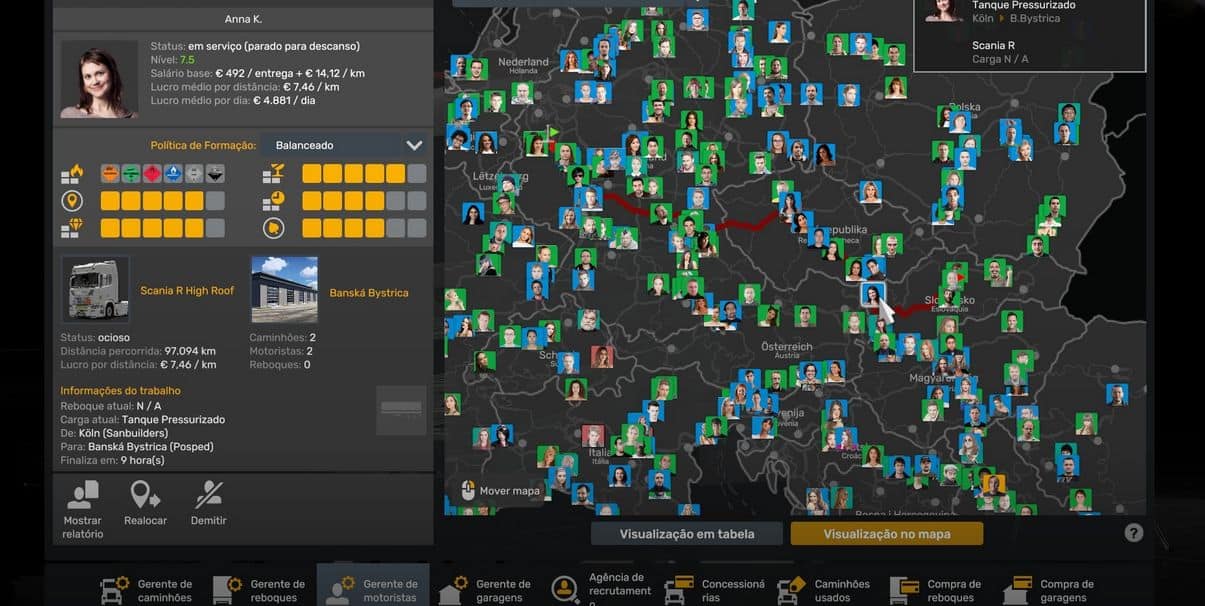This screenshot has width=1205, height=606.
Task: Click the long distance skill pin icon
Action: [x=72, y=201]
